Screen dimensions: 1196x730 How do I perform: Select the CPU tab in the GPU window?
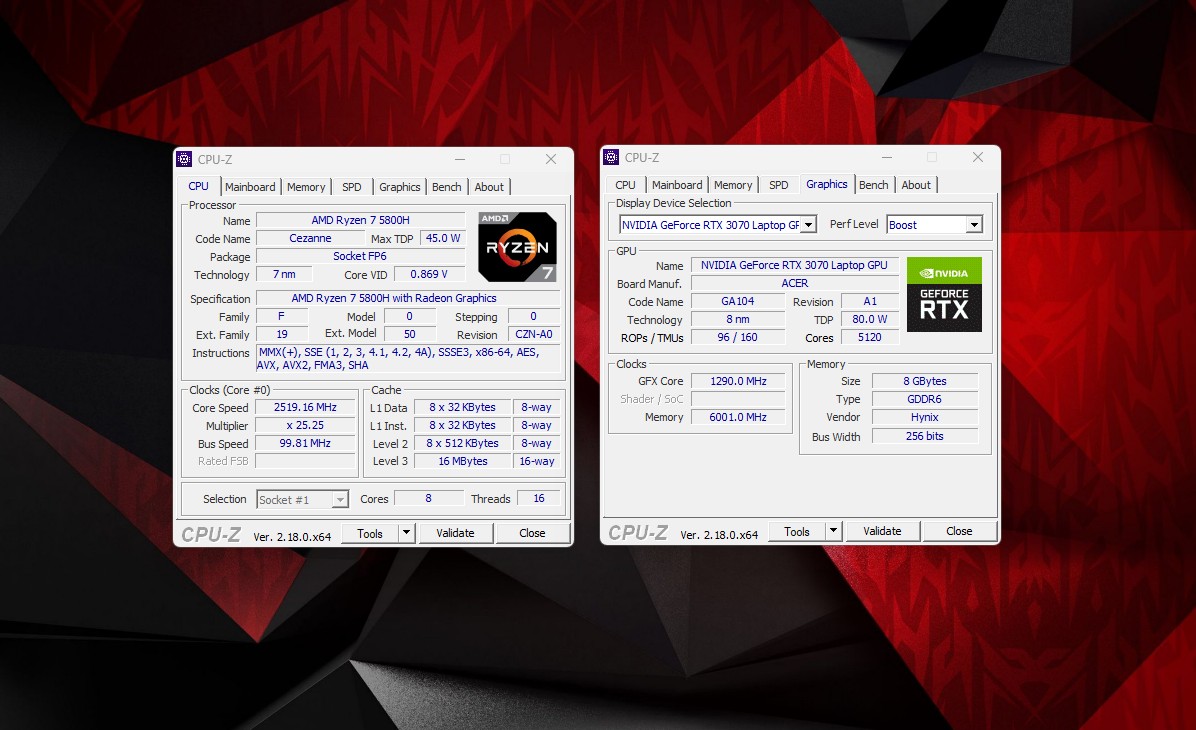[625, 185]
